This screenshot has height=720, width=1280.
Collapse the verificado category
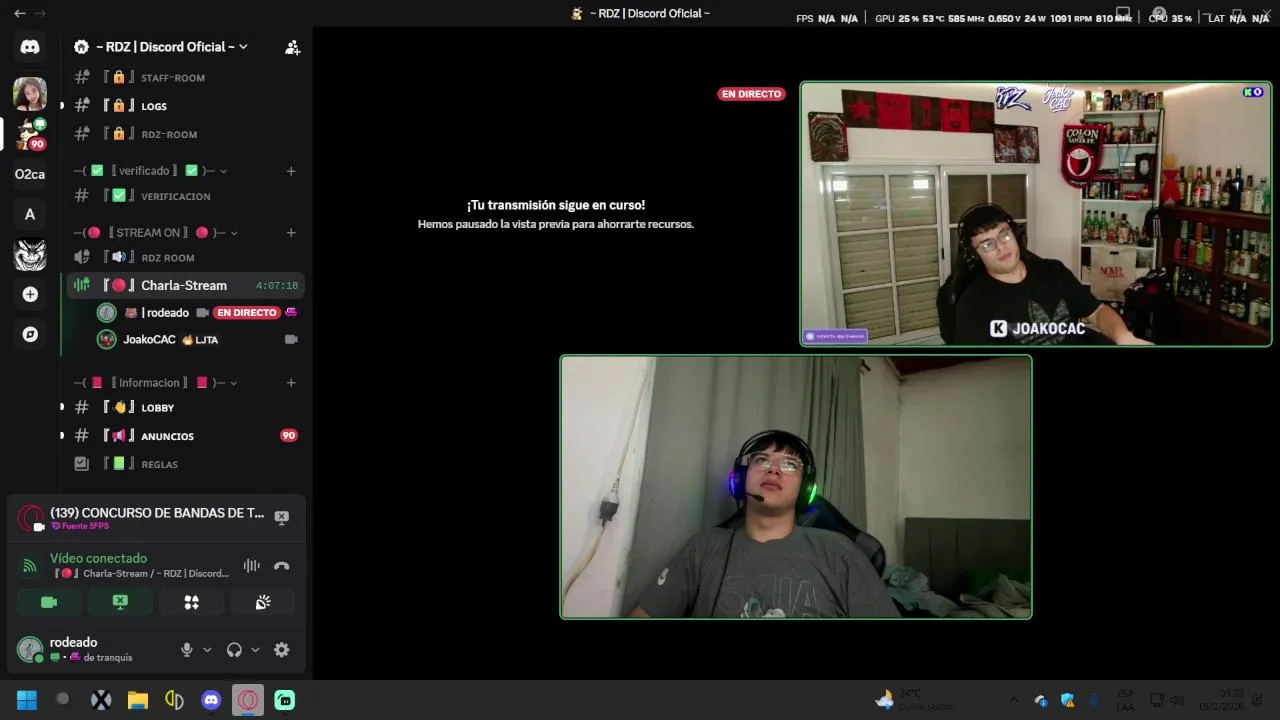pyautogui.click(x=150, y=171)
